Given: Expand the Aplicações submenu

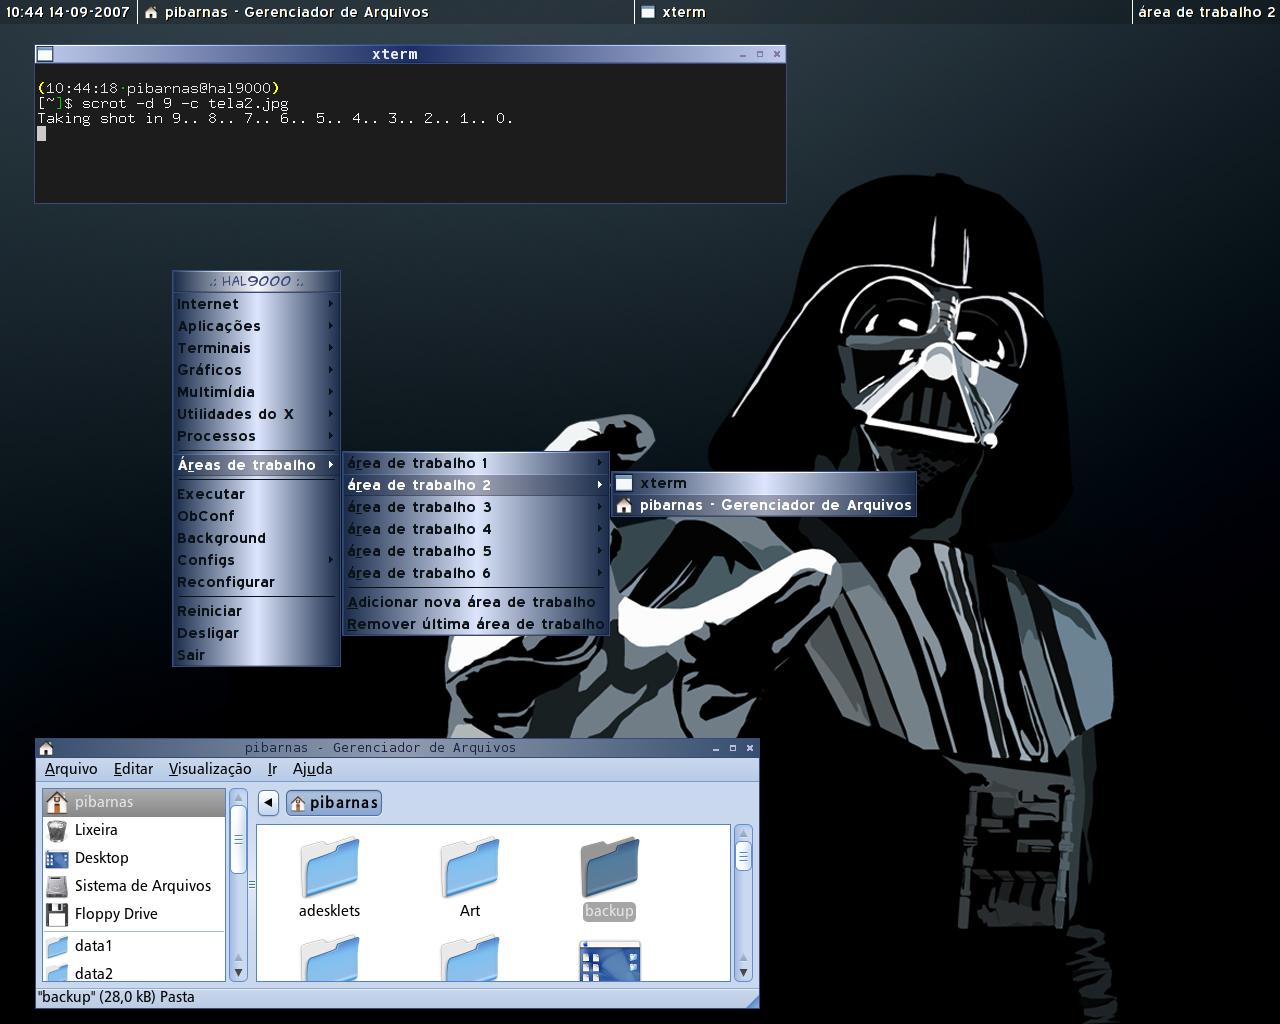Looking at the screenshot, I should tap(256, 326).
